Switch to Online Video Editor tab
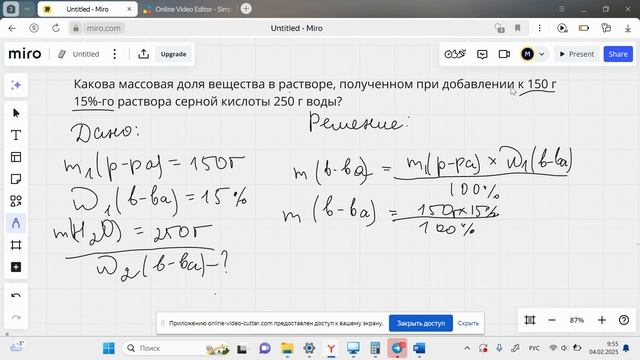 click(188, 9)
